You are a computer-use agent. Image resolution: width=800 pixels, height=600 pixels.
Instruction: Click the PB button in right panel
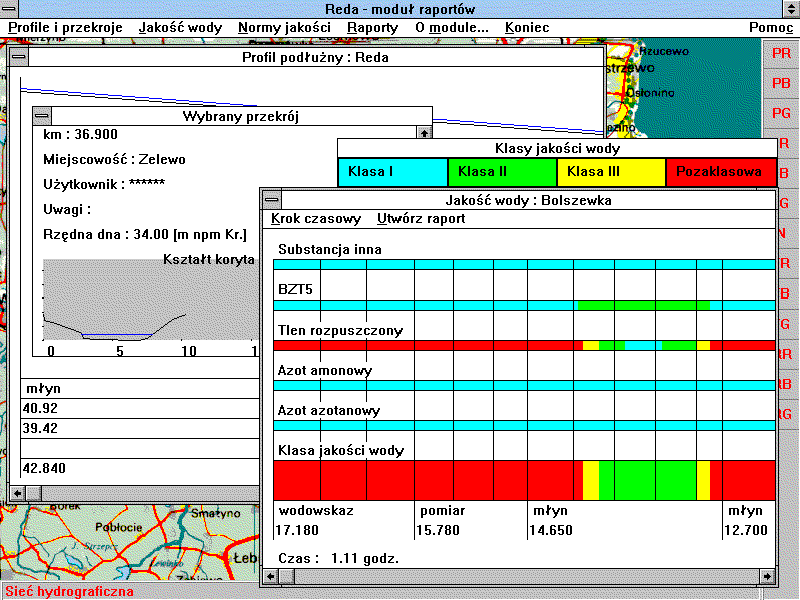pos(781,83)
